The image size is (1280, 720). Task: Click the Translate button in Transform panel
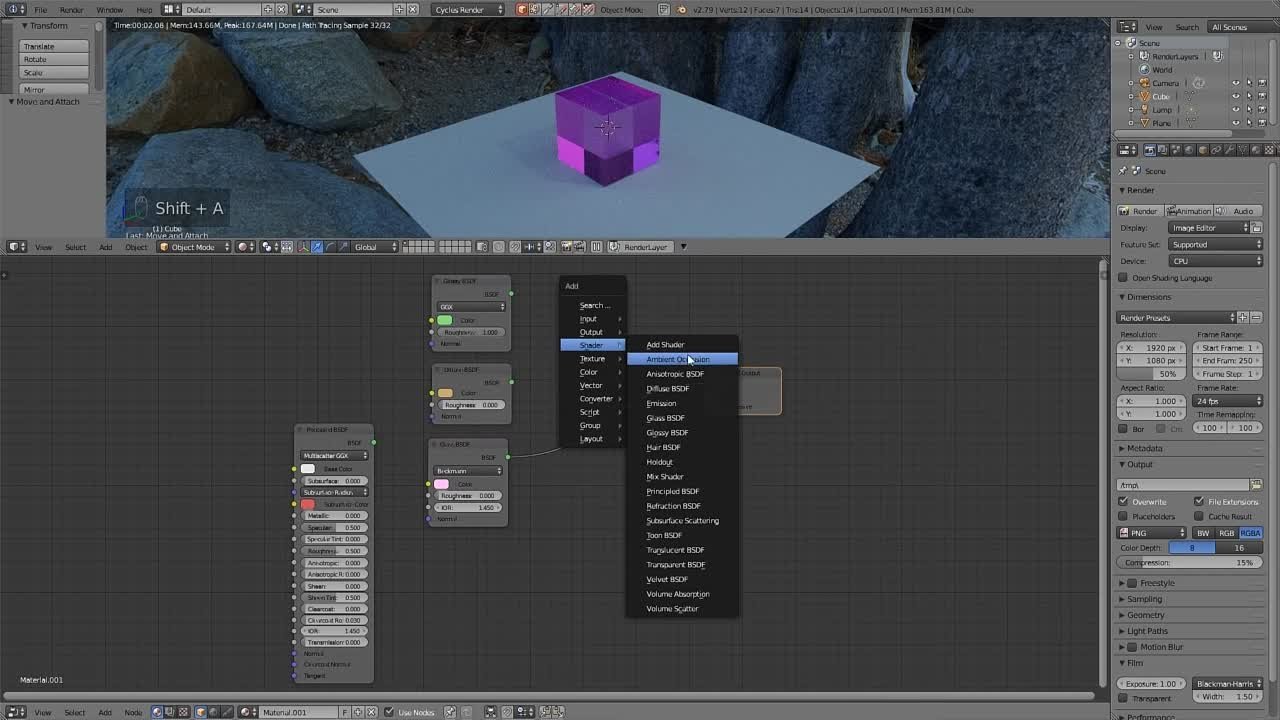54,46
